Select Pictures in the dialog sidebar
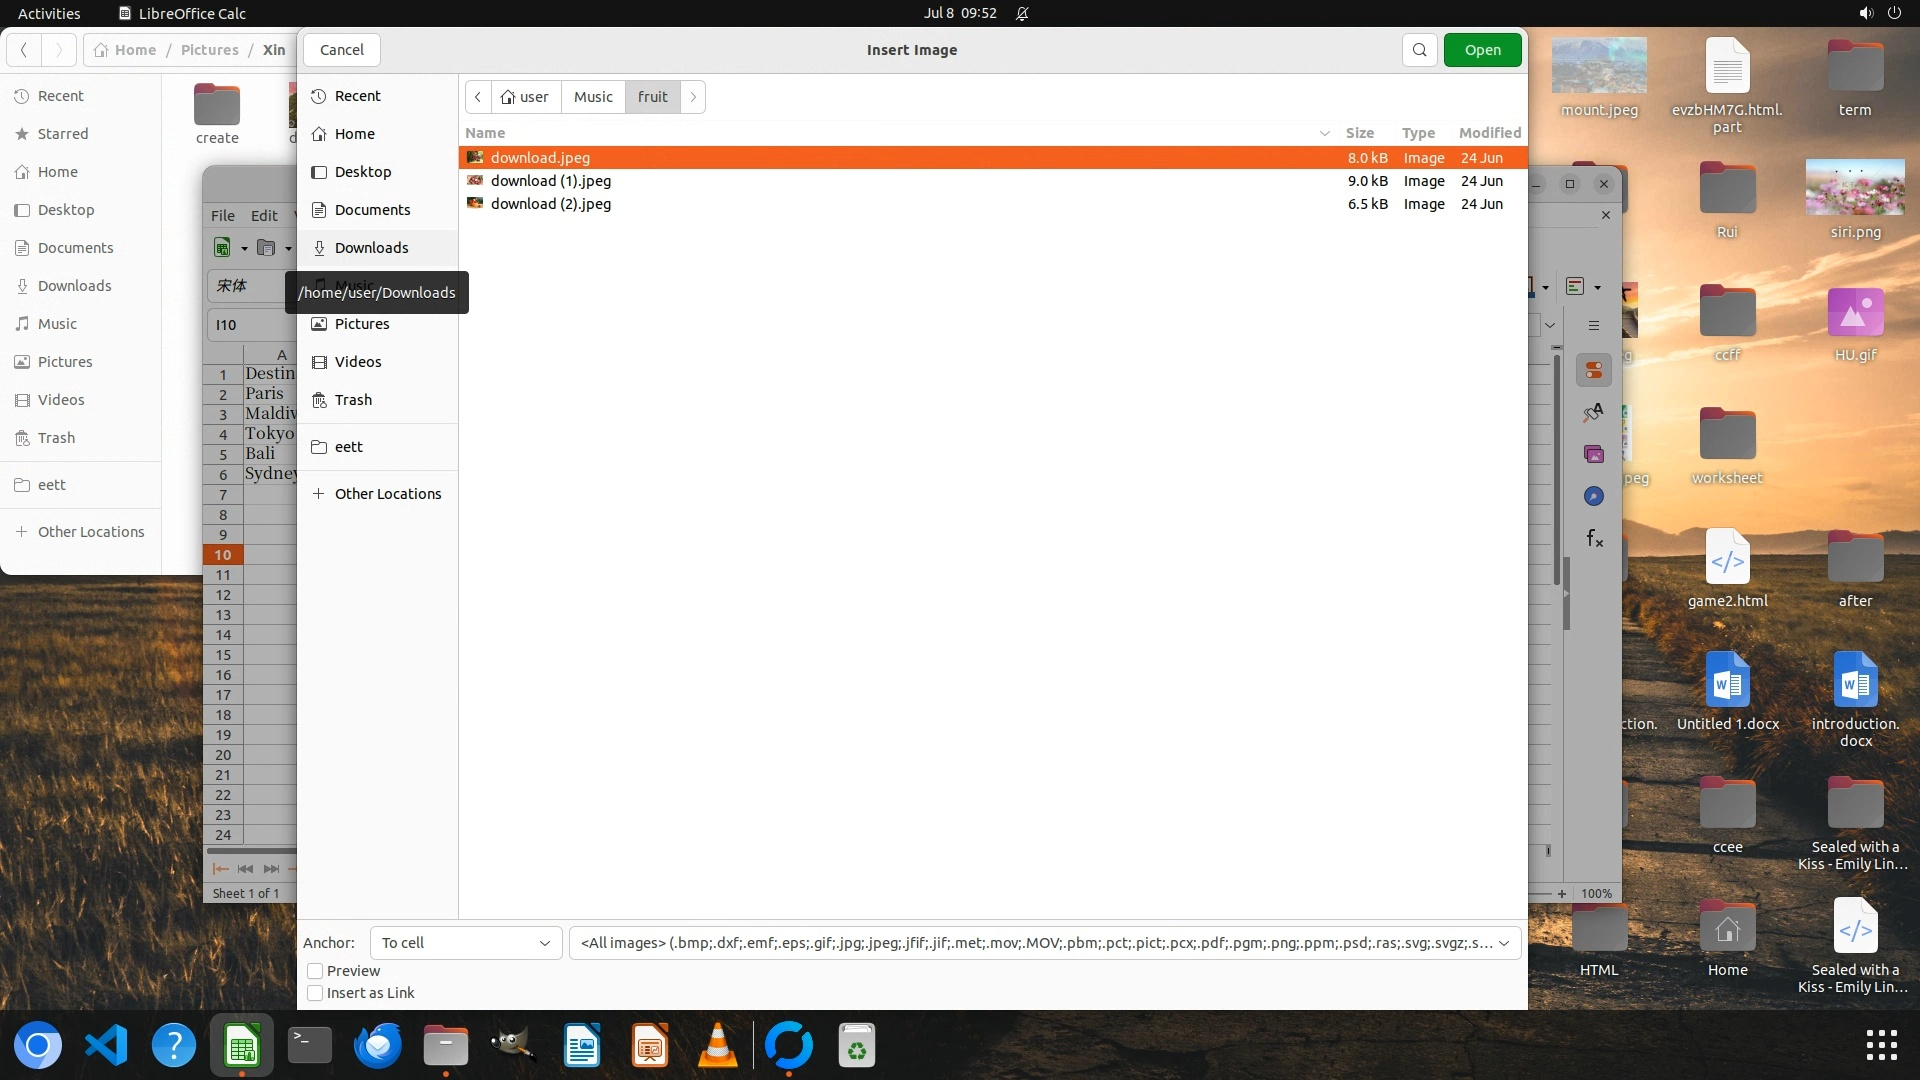1920x1080 pixels. 362,324
